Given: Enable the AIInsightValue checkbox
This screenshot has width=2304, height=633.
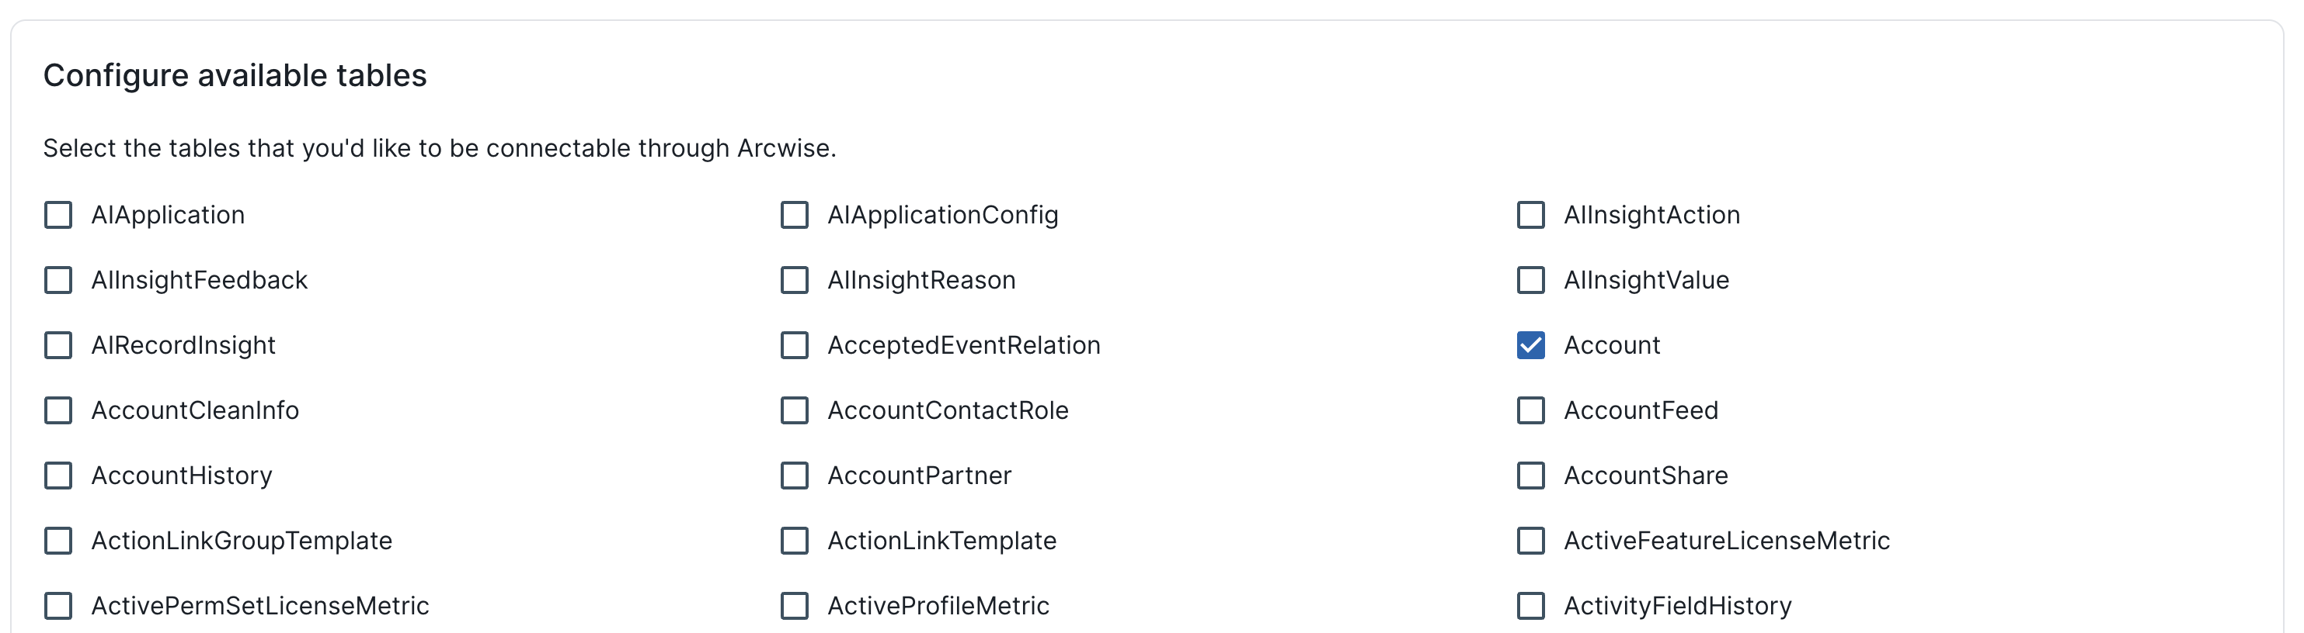Looking at the screenshot, I should coord(1530,280).
